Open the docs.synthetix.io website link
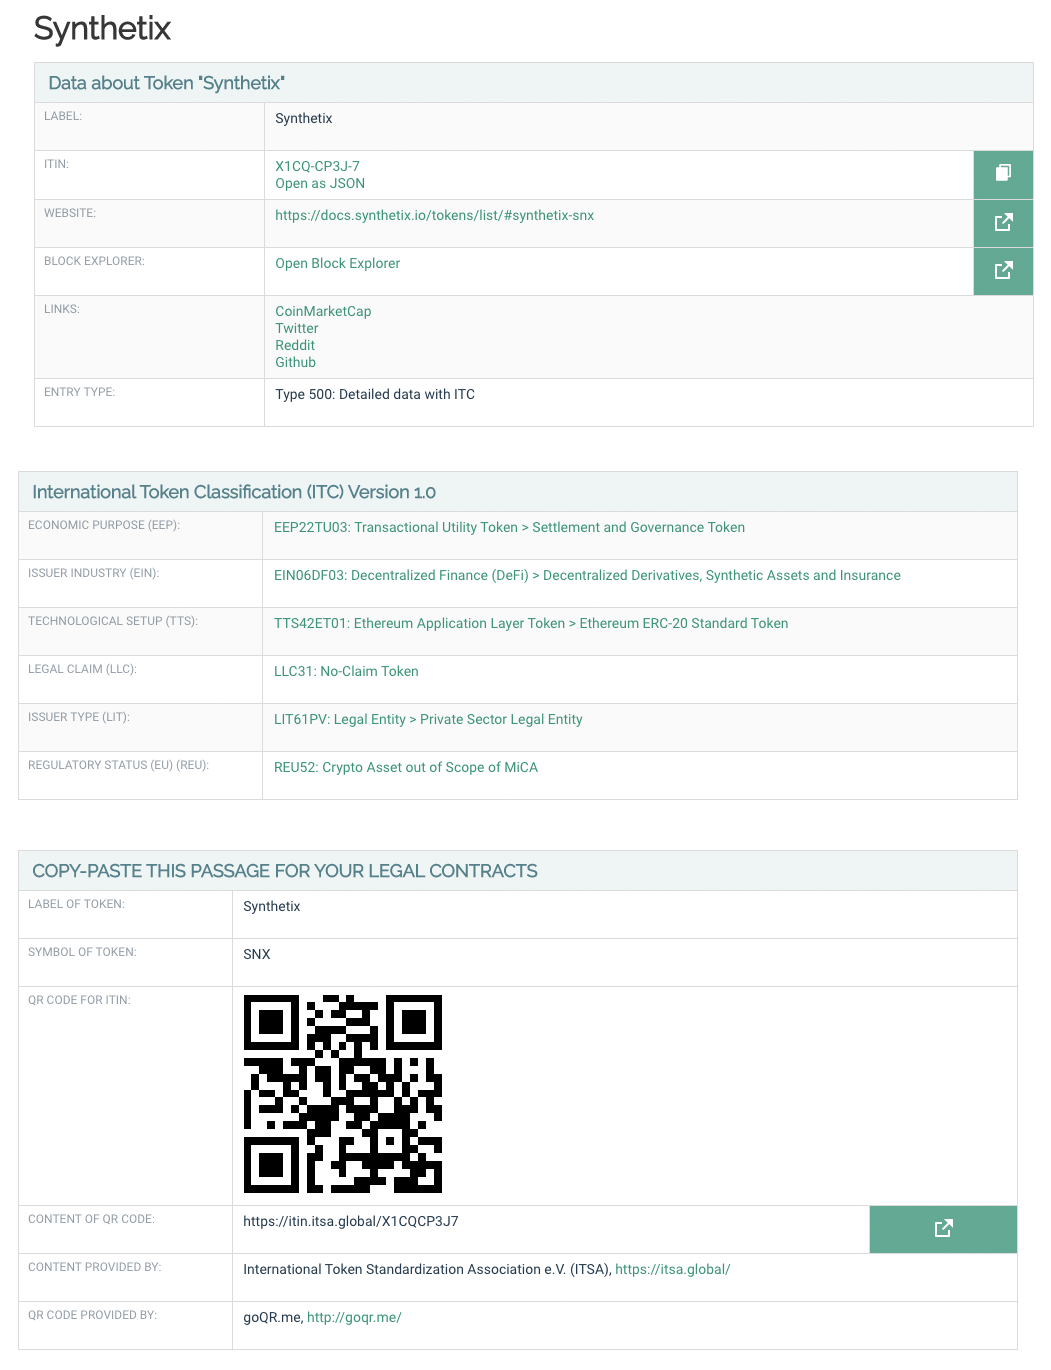This screenshot has height=1370, width=1051. [x=434, y=215]
